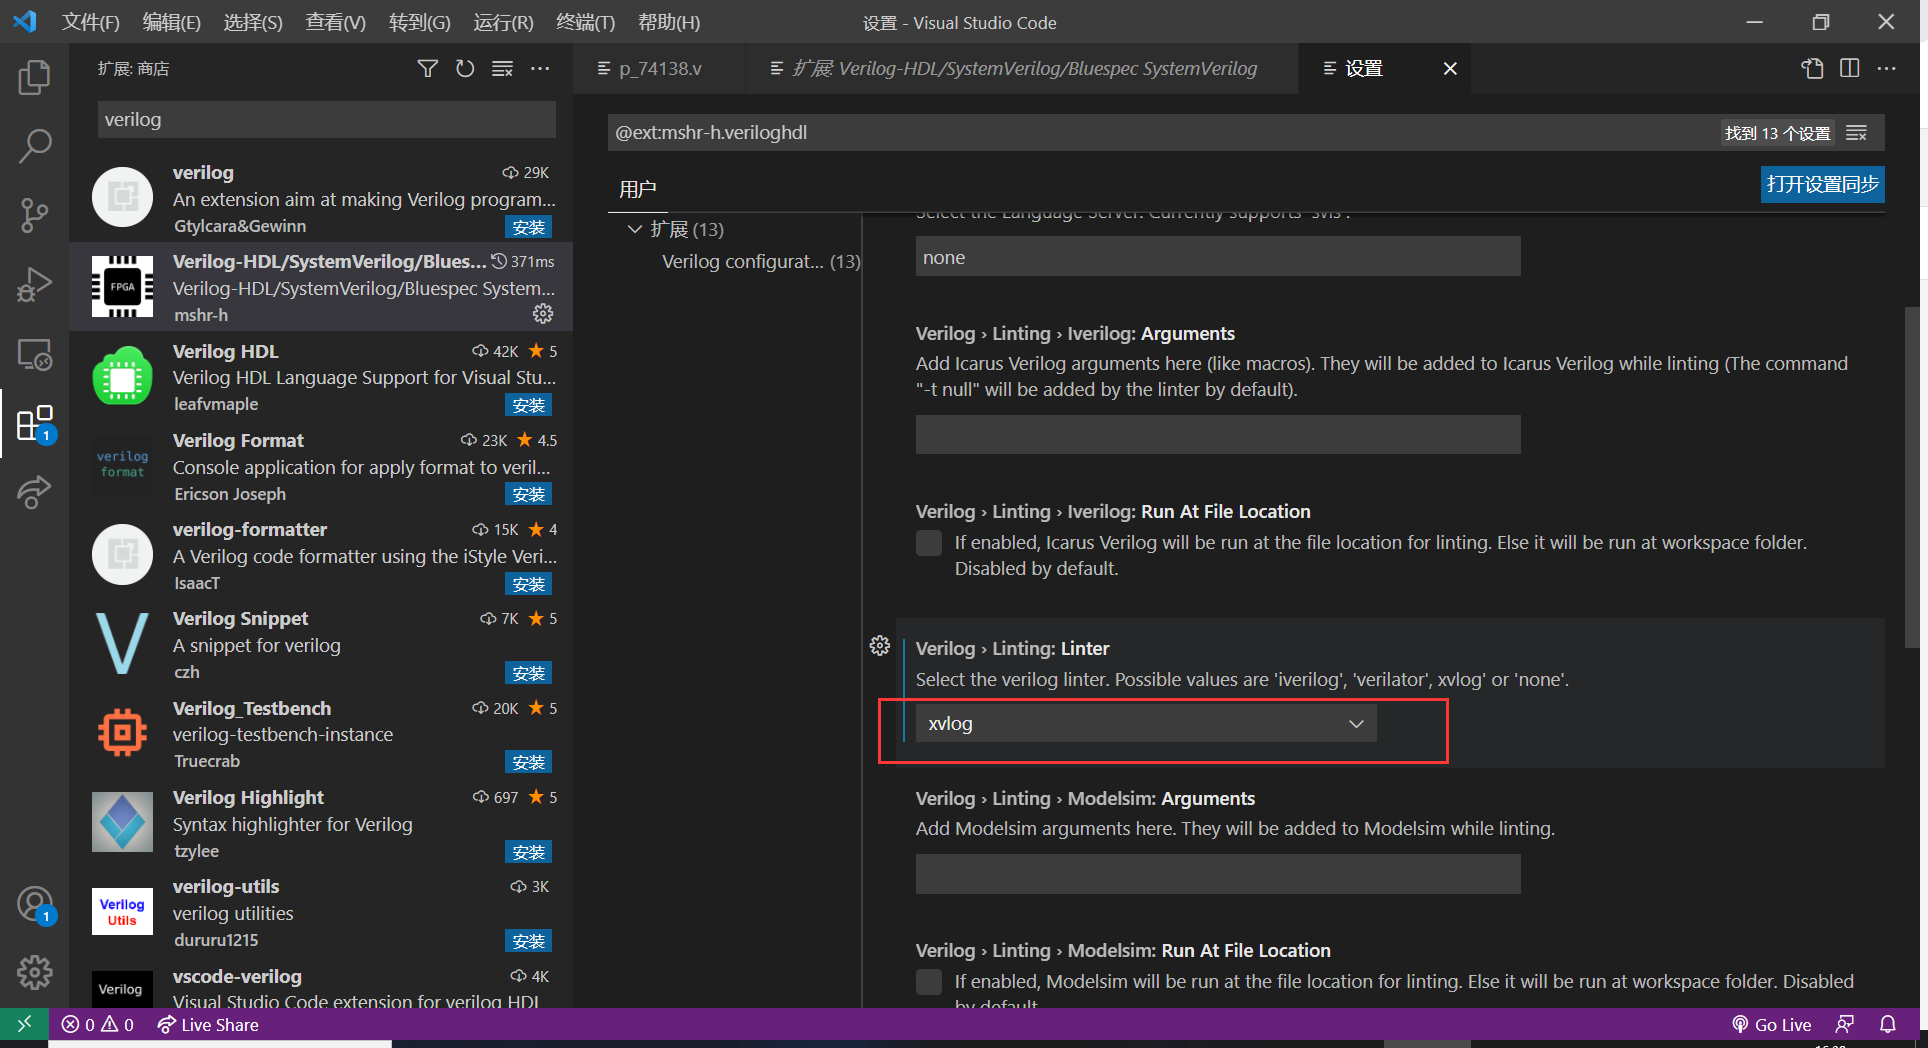Install the Verilog HDL extension by leafvmaple
1928x1048 pixels.
[x=528, y=405]
